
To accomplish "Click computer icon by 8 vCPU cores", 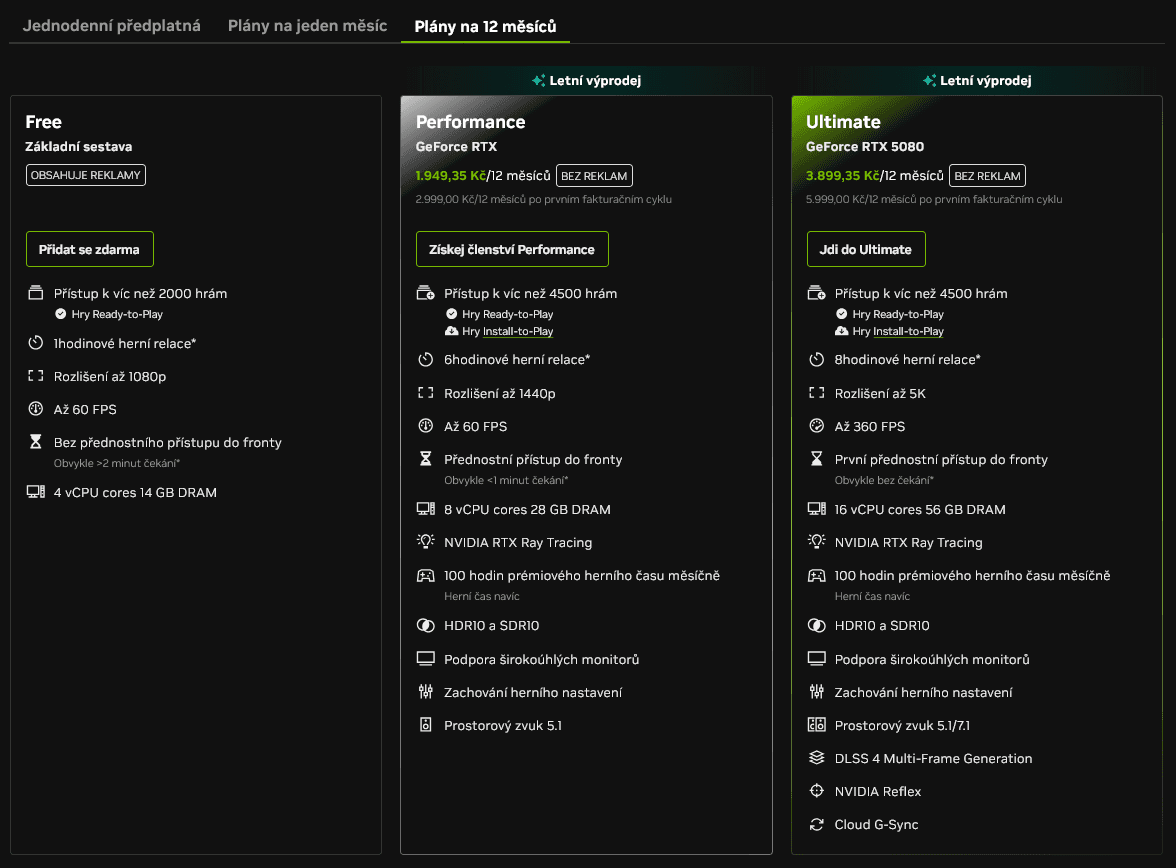I will click(x=425, y=509).
